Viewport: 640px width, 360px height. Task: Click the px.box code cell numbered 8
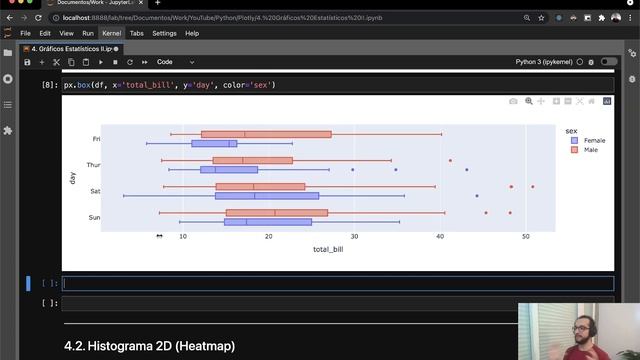pyautogui.click(x=338, y=85)
